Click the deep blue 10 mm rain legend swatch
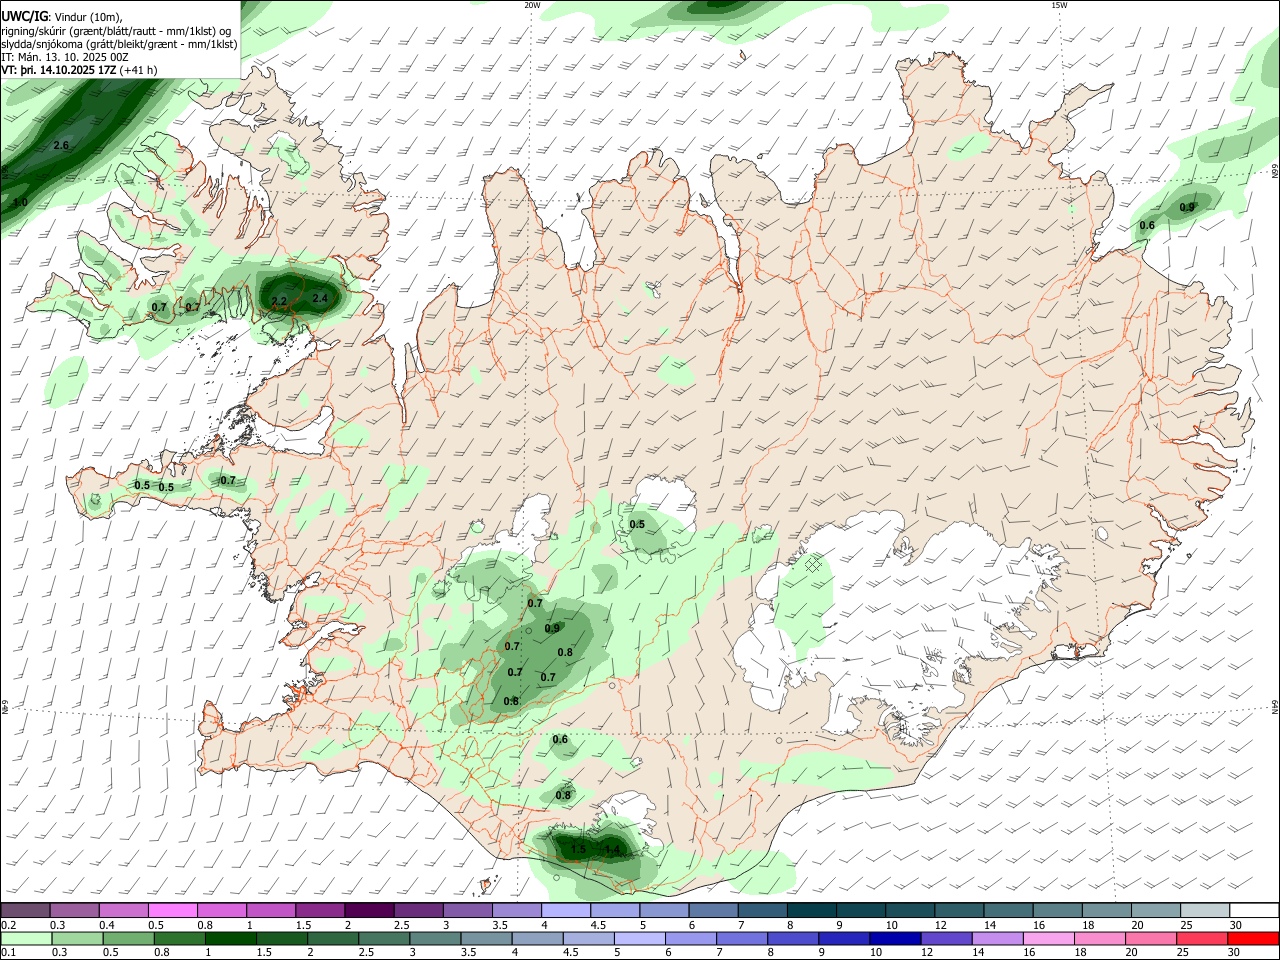This screenshot has width=1280, height=960. coord(893,938)
